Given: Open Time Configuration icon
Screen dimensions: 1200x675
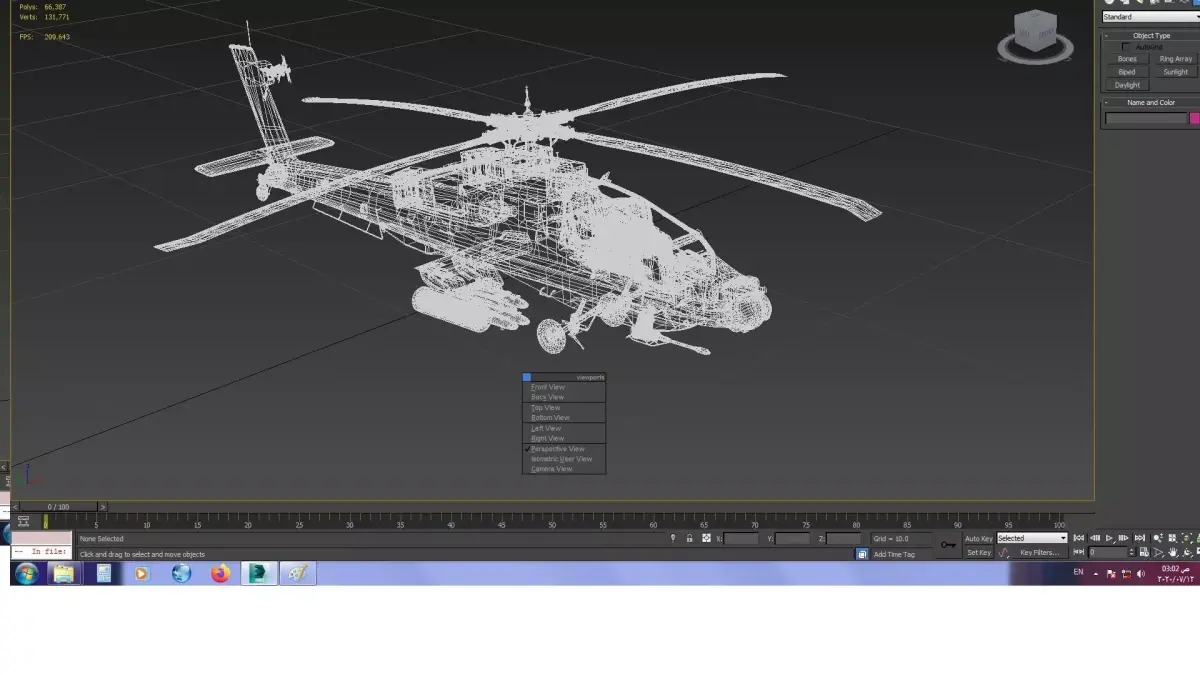Looking at the screenshot, I should tap(1144, 552).
